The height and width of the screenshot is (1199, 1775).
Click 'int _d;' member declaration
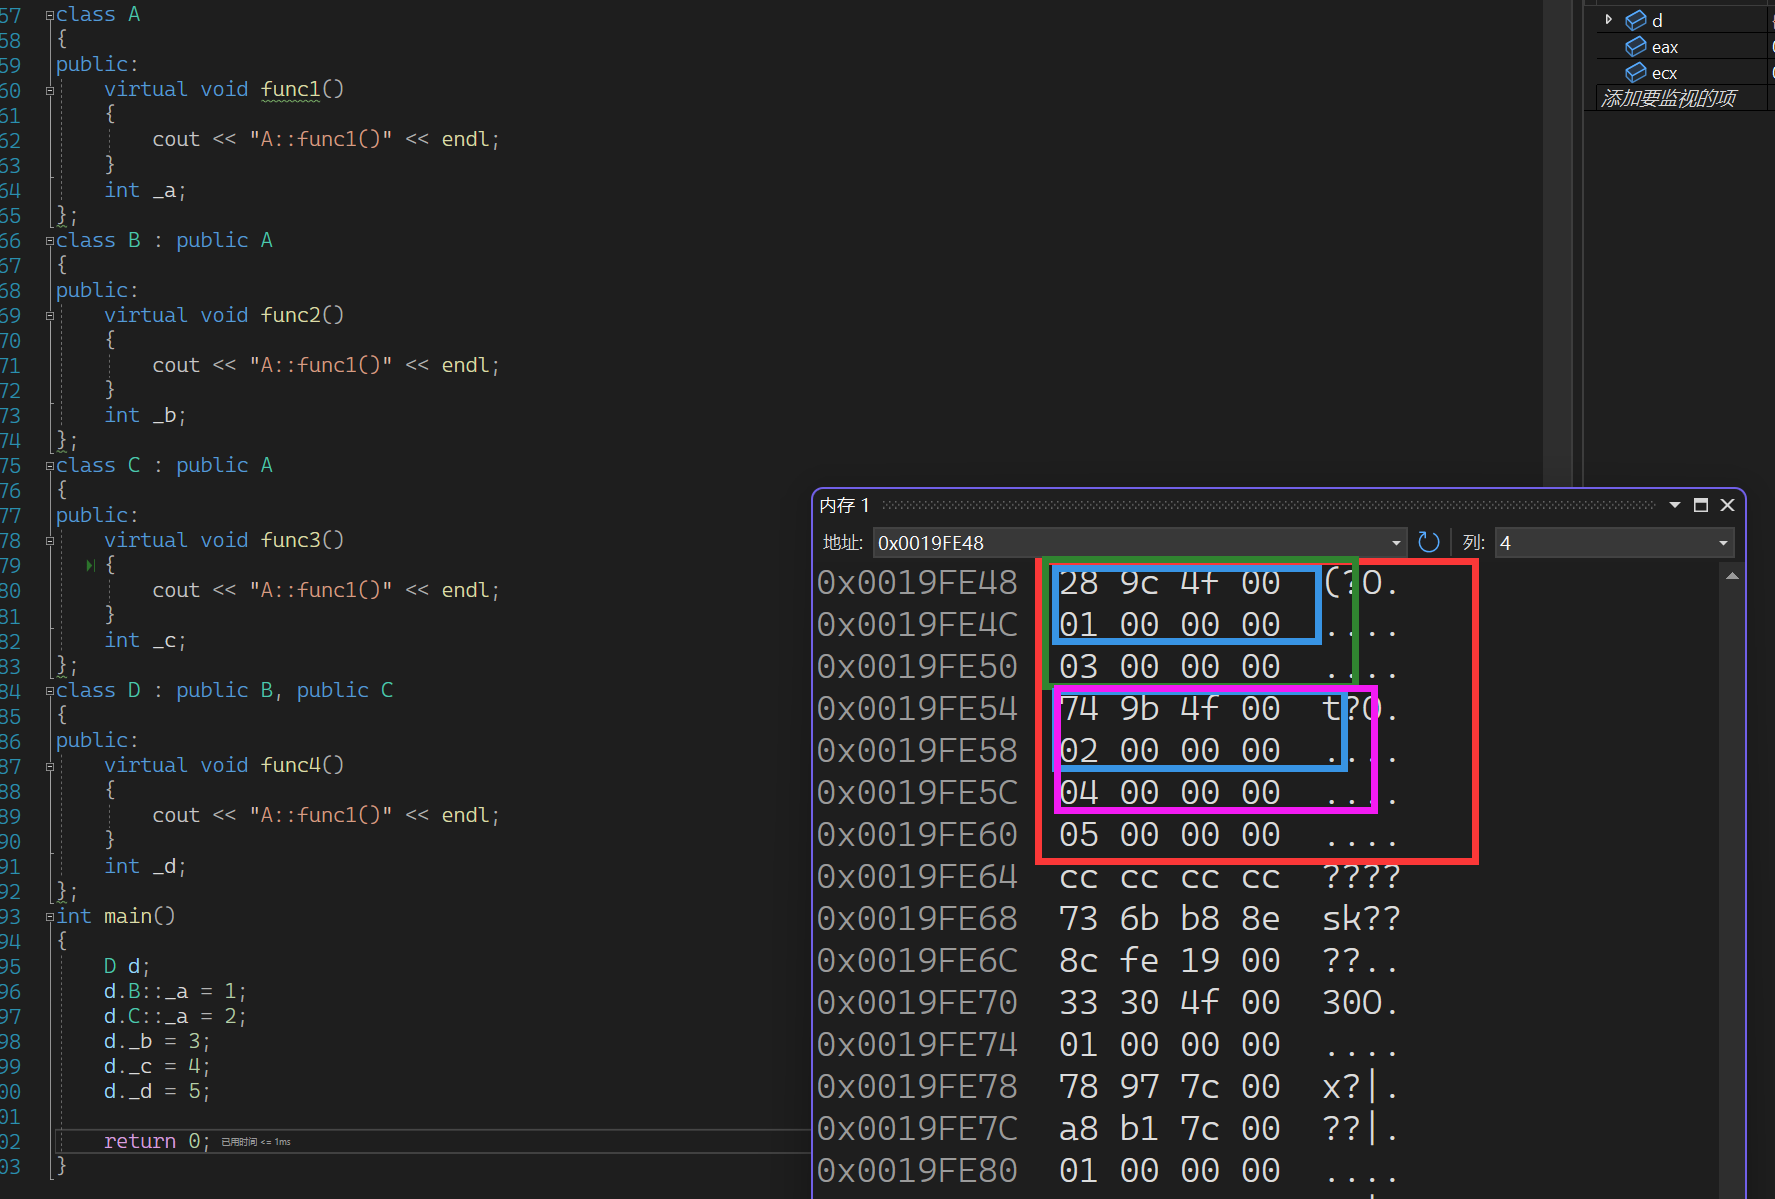[x=145, y=867]
